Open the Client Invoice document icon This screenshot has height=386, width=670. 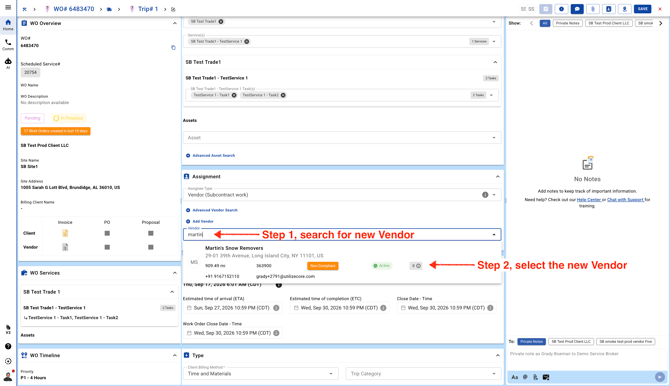(x=65, y=233)
